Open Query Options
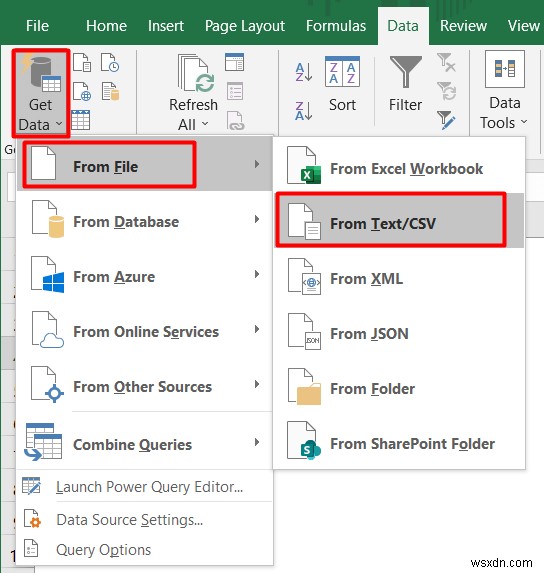The image size is (544, 573). (145, 550)
